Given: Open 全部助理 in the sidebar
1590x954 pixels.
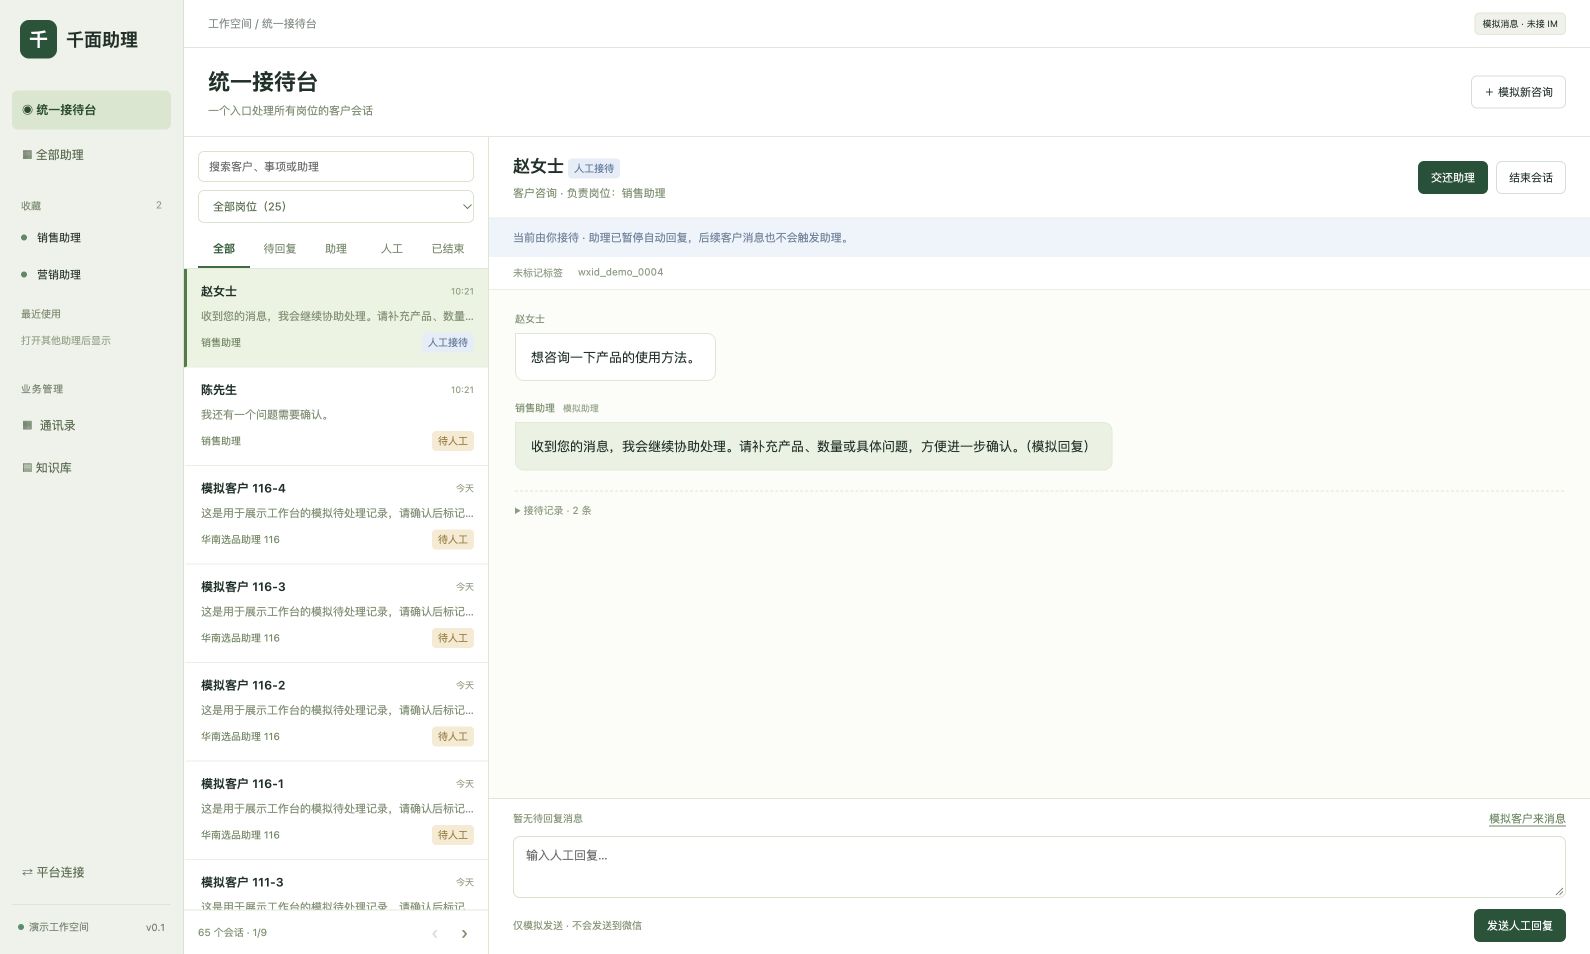Looking at the screenshot, I should coord(91,155).
